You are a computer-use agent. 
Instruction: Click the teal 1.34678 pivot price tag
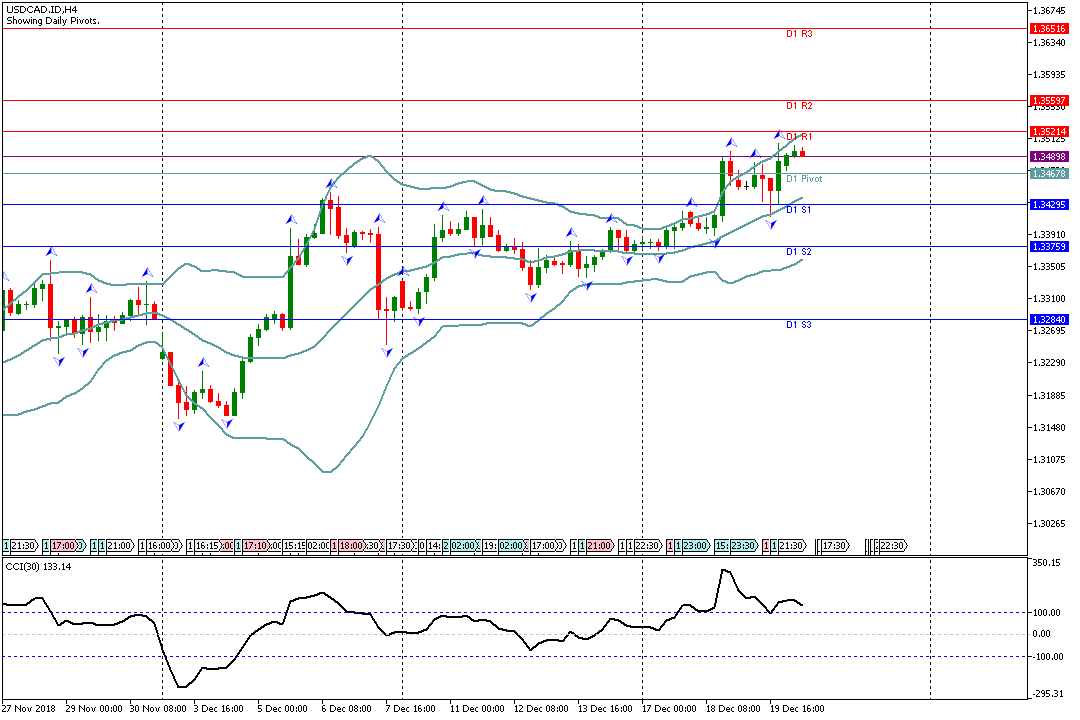click(1048, 174)
